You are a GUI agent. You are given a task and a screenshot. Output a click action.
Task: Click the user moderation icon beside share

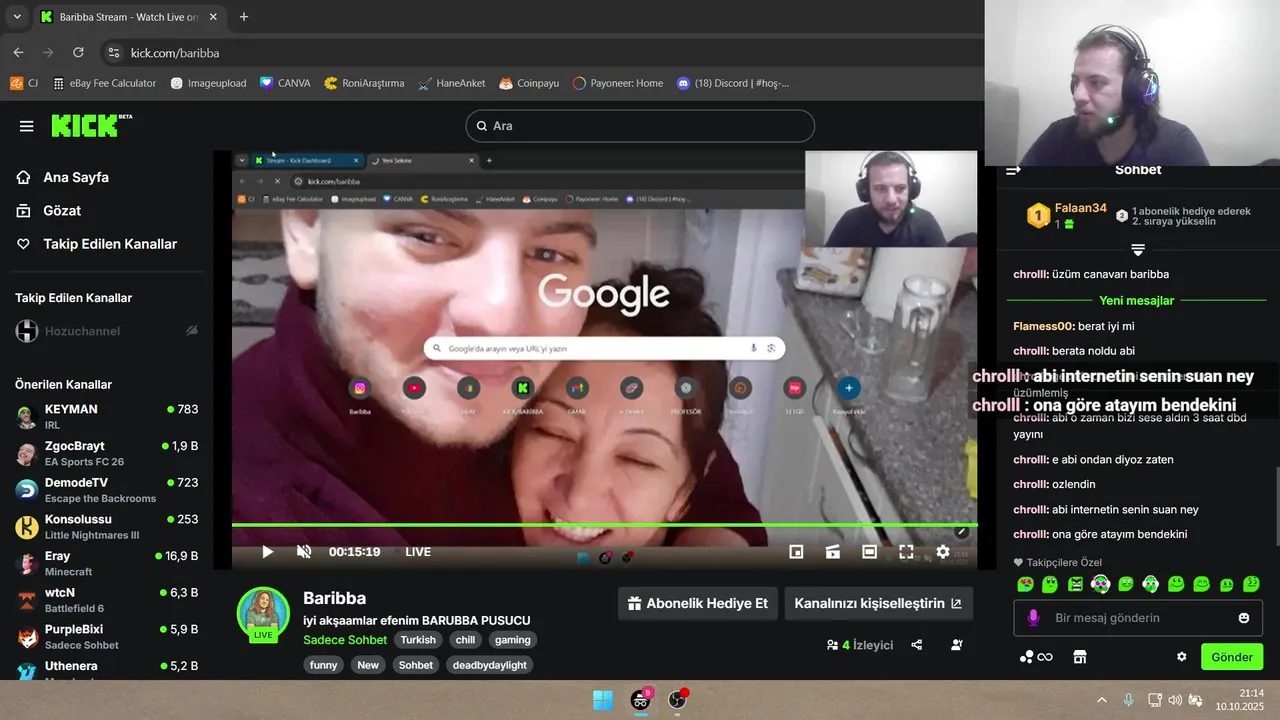tap(957, 645)
